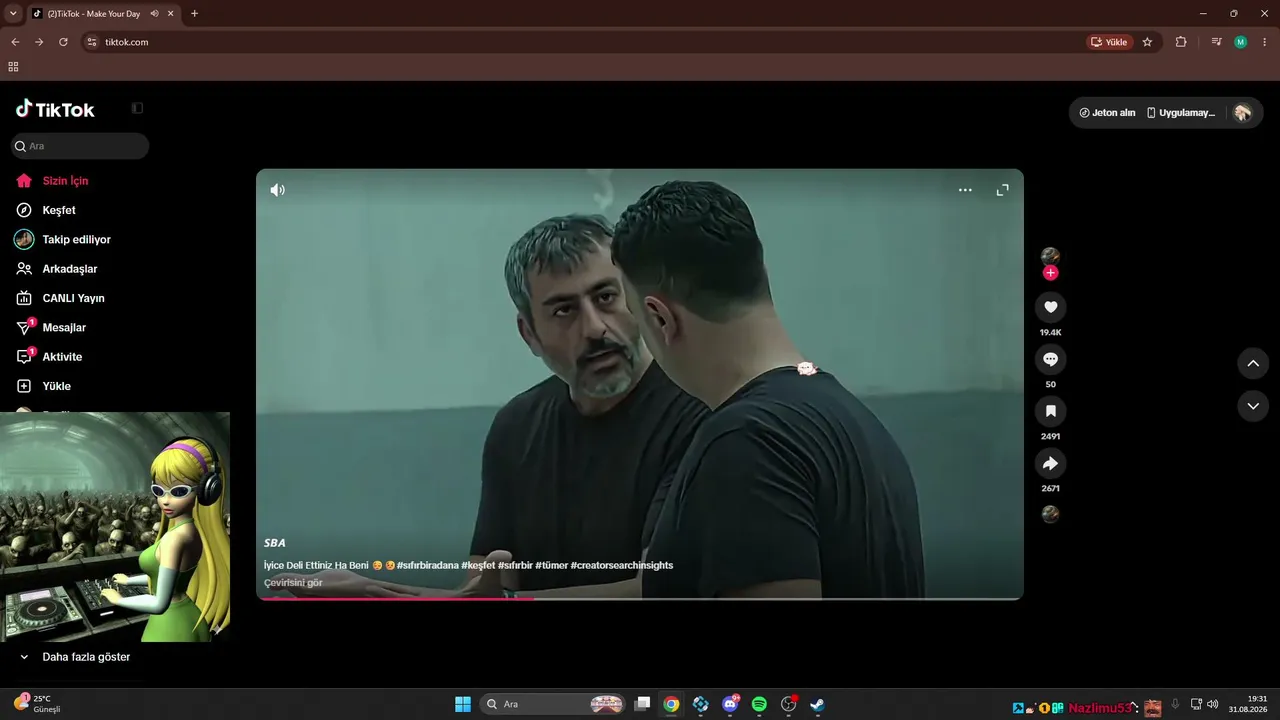View site information for tiktok.com

tap(92, 42)
